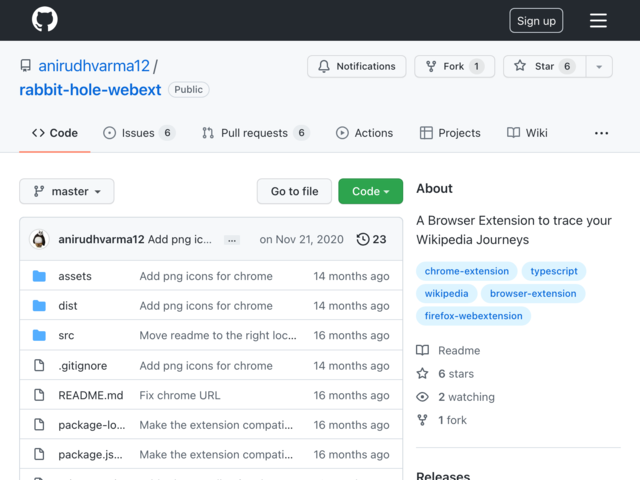Viewport: 640px width, 480px height.
Task: Click the README.md file icon
Action: [x=39, y=395]
